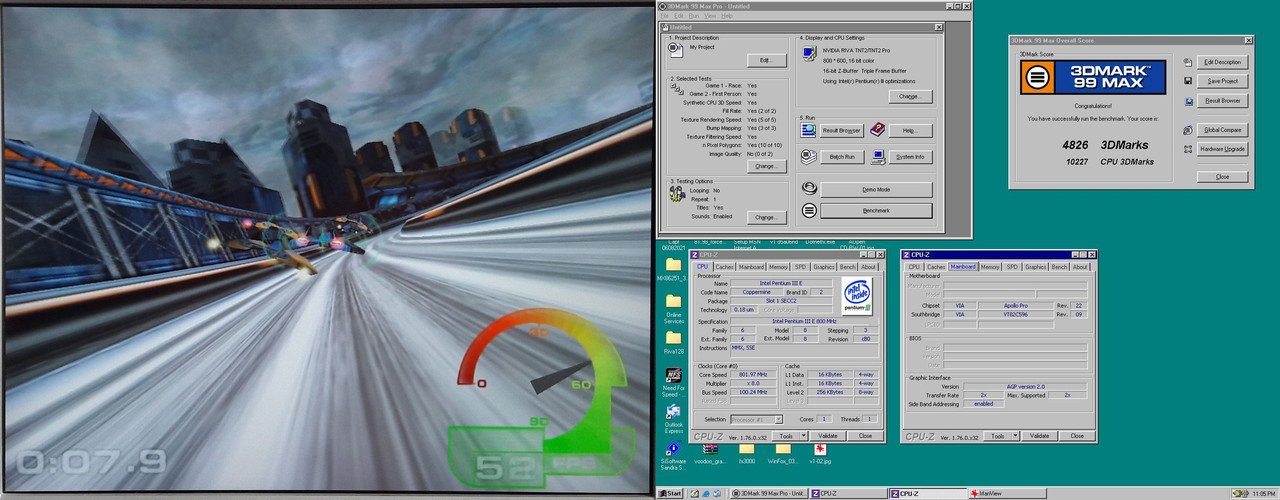Image resolution: width=1280 pixels, height=500 pixels.
Task: Click Hardware Upgrade button in score dialog
Action: click(1222, 149)
